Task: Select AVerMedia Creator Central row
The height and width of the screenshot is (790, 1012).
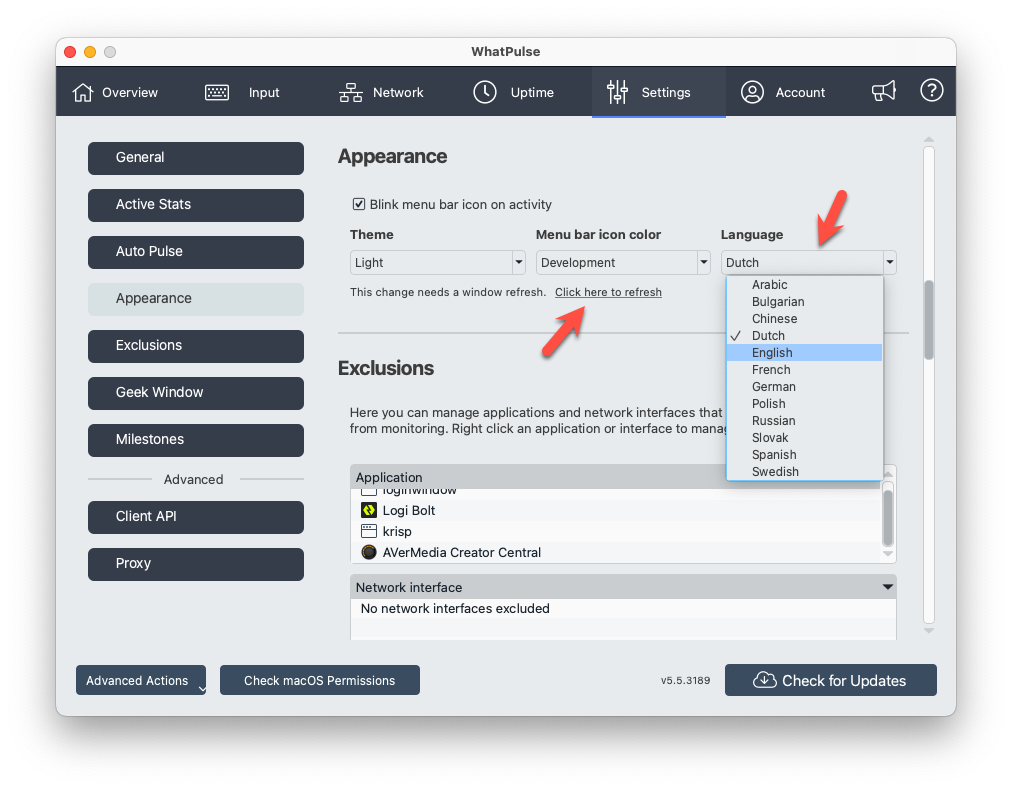Action: click(616, 552)
